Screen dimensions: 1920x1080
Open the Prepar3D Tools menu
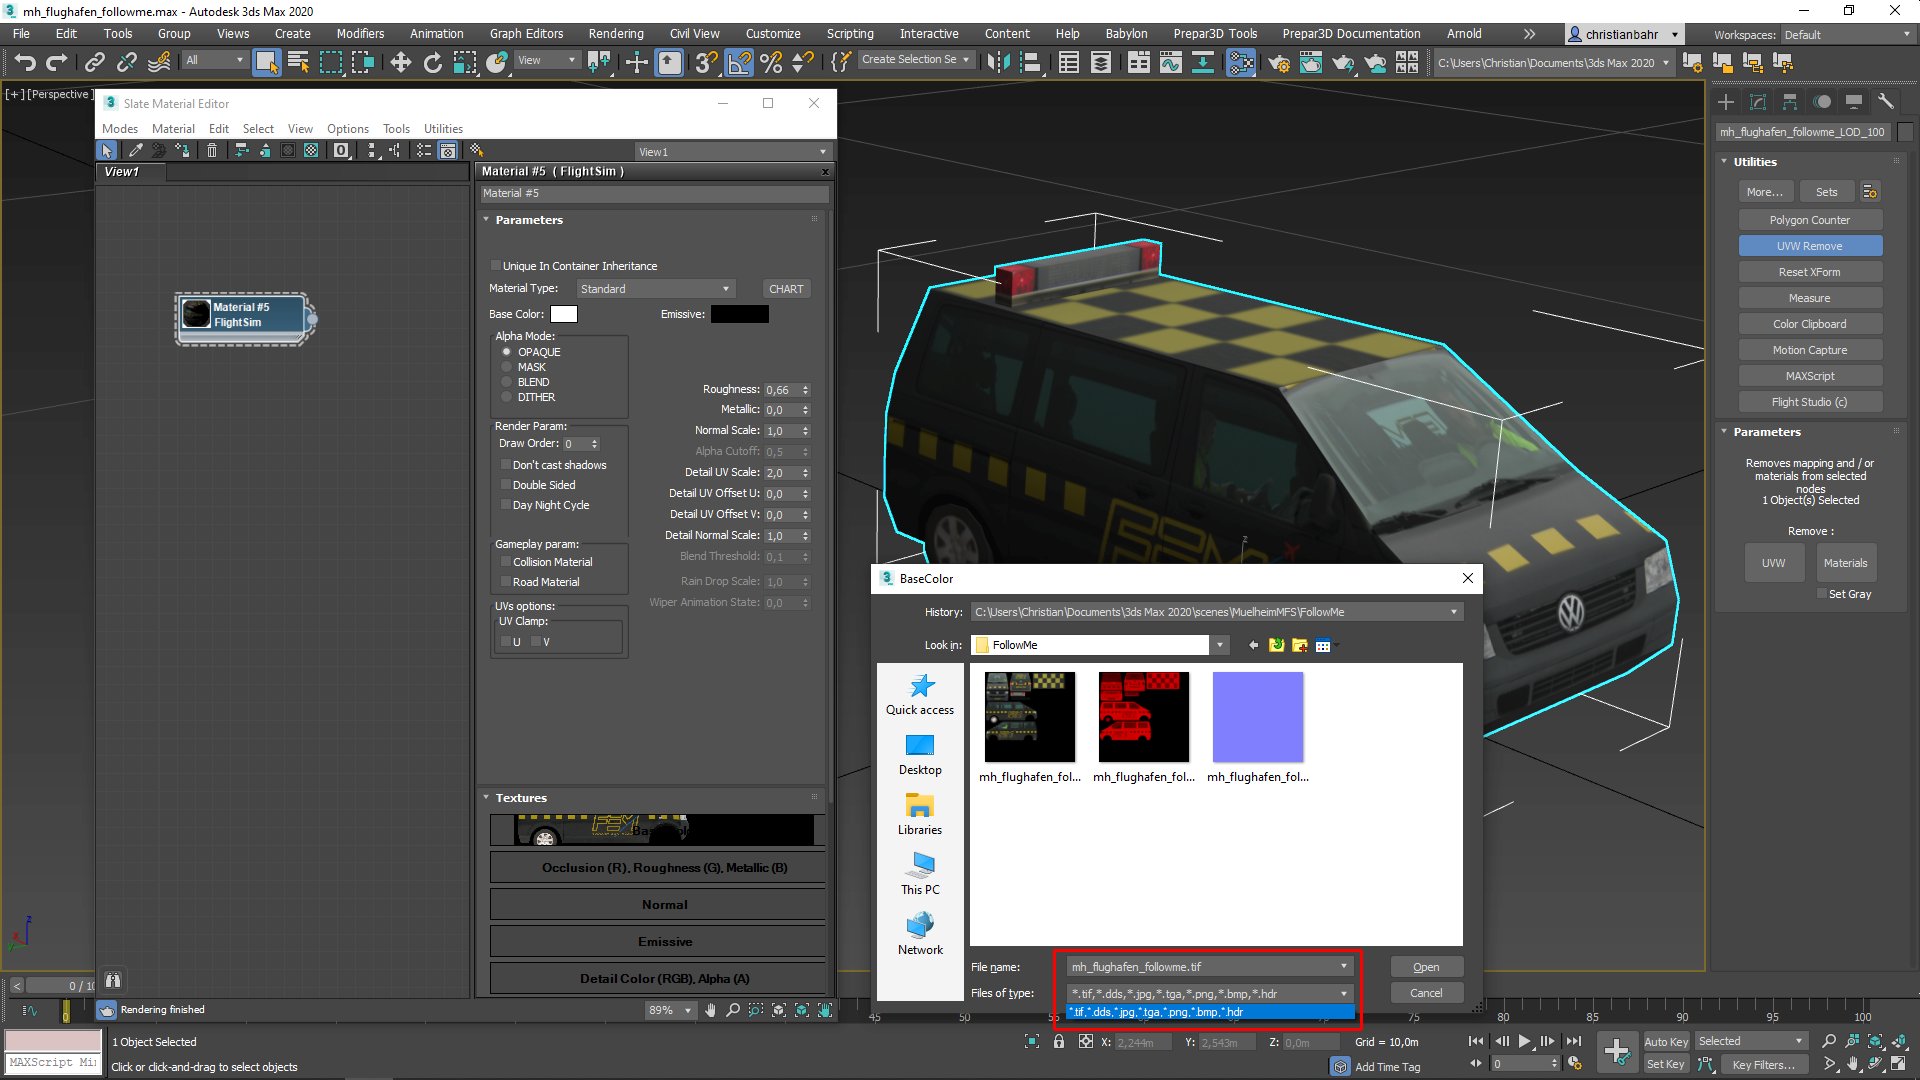1215,34
